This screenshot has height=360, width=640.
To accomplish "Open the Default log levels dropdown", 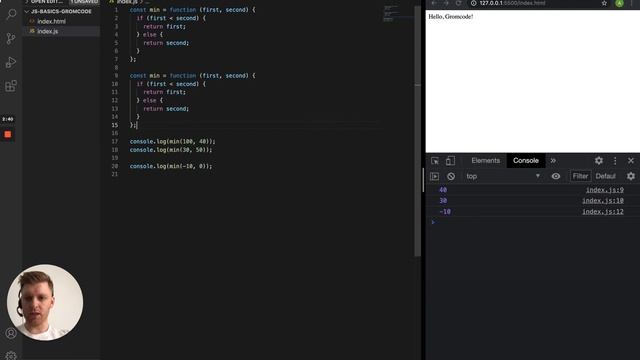I will (x=606, y=176).
